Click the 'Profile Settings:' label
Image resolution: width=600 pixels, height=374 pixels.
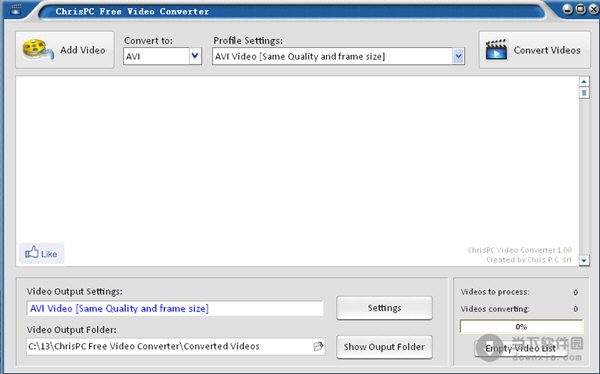click(x=248, y=41)
